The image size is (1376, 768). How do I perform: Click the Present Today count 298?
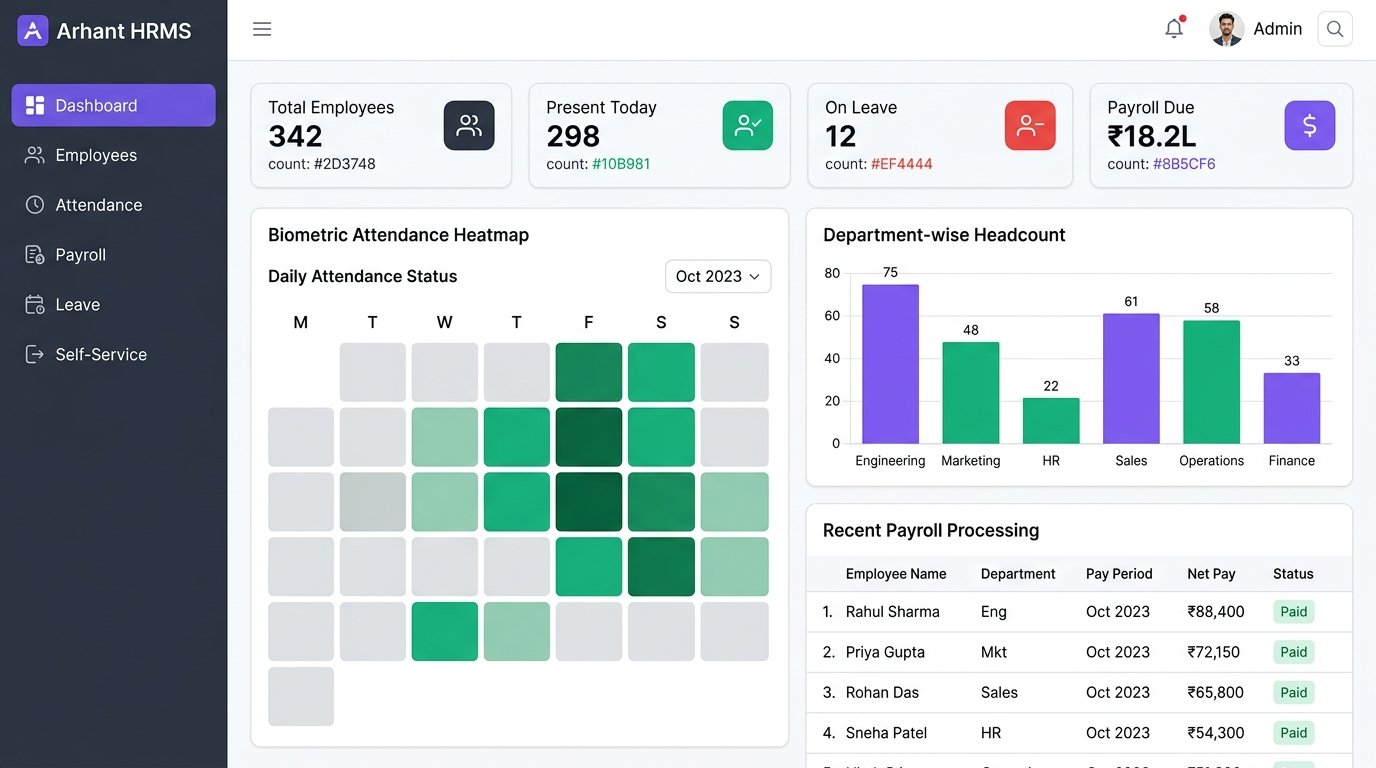[573, 136]
